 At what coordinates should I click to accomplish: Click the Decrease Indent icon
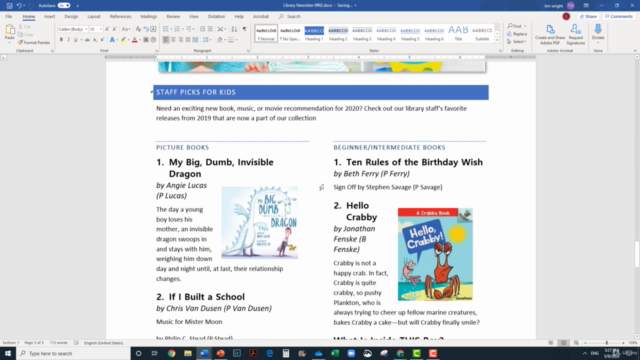point(202,29)
